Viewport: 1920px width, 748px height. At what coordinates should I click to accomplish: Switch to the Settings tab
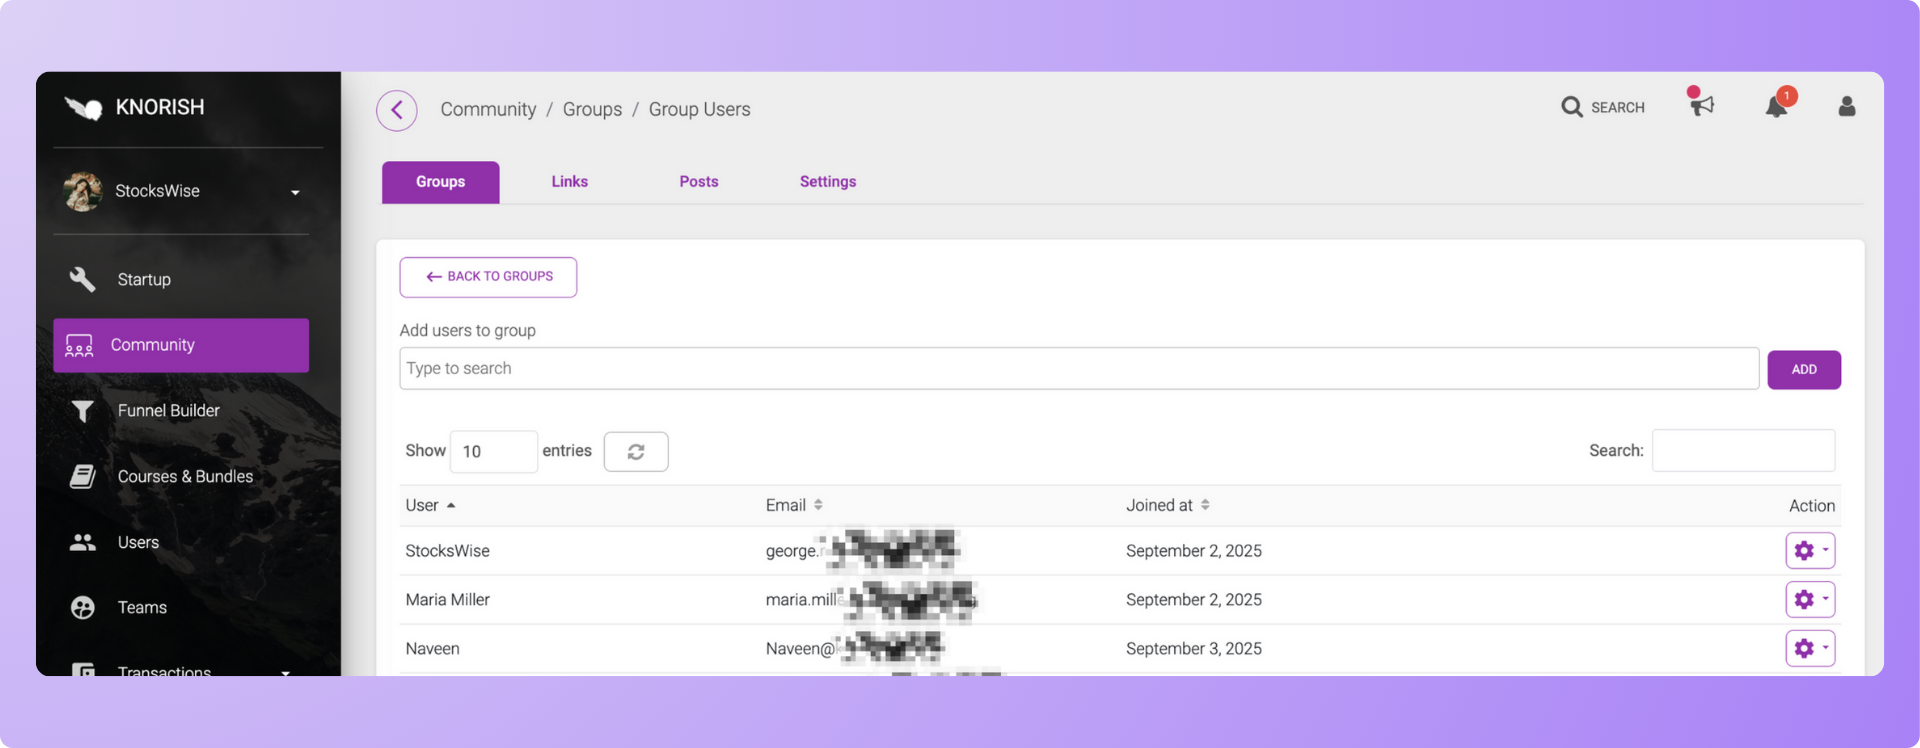click(x=827, y=182)
